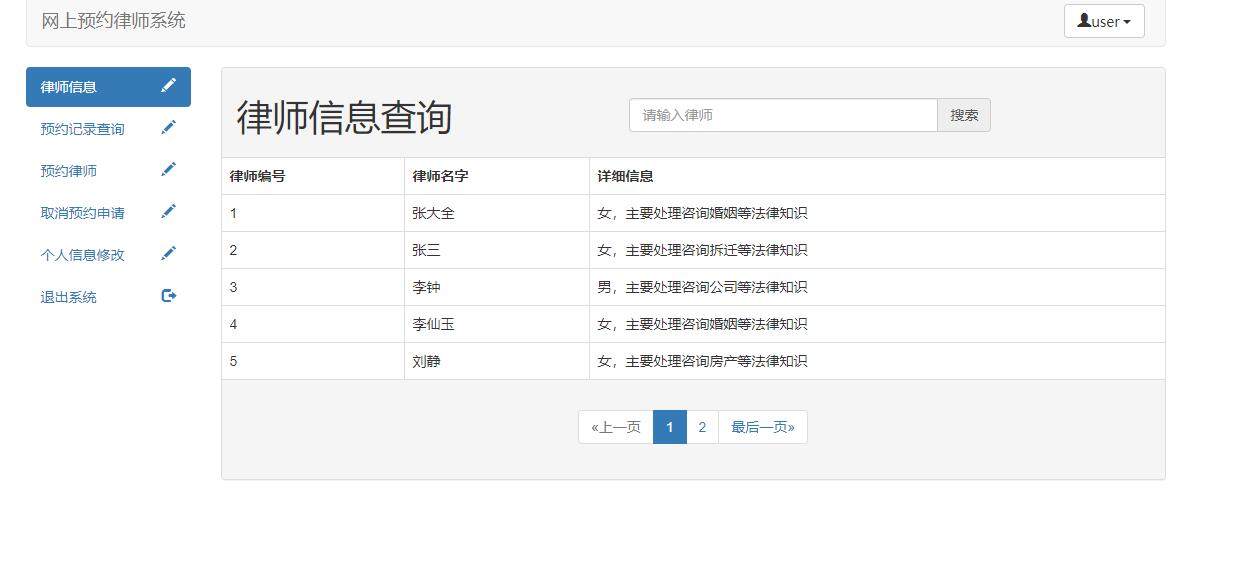Select the 个人信息修改 sidebar item
The width and height of the screenshot is (1244, 580).
(x=81, y=254)
